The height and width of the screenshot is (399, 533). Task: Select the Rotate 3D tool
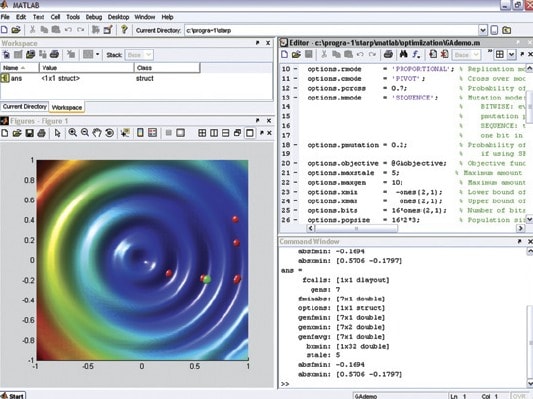click(x=109, y=133)
